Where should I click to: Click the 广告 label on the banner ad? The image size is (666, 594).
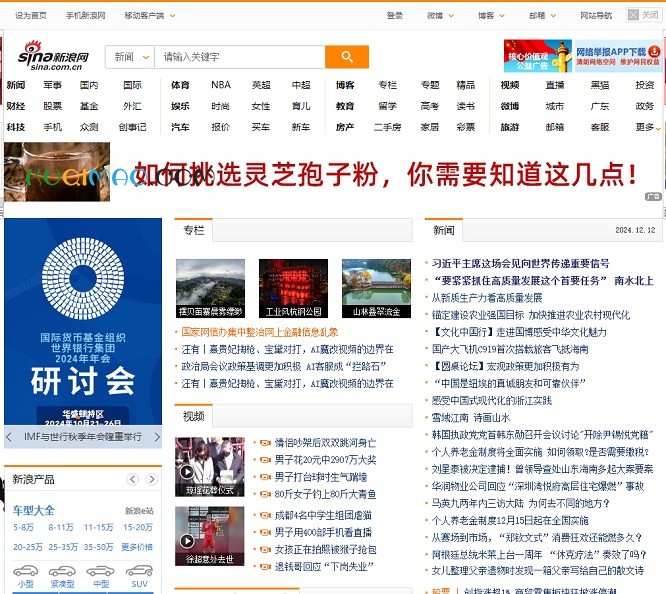pos(653,196)
